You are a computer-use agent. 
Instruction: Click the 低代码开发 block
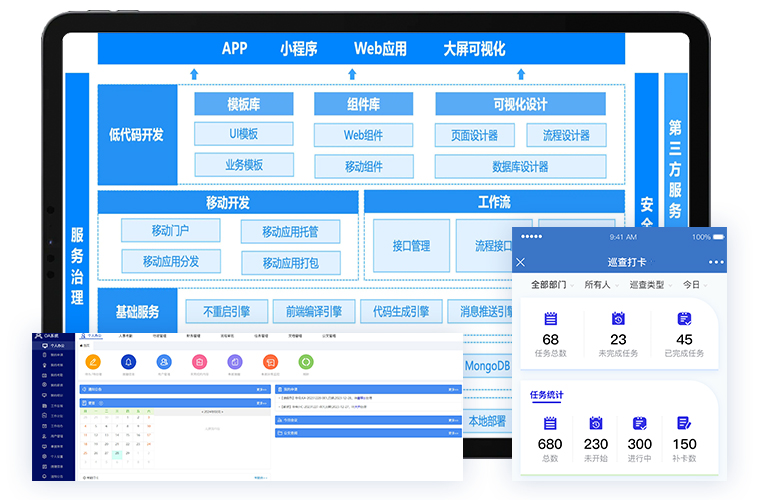click(x=137, y=135)
